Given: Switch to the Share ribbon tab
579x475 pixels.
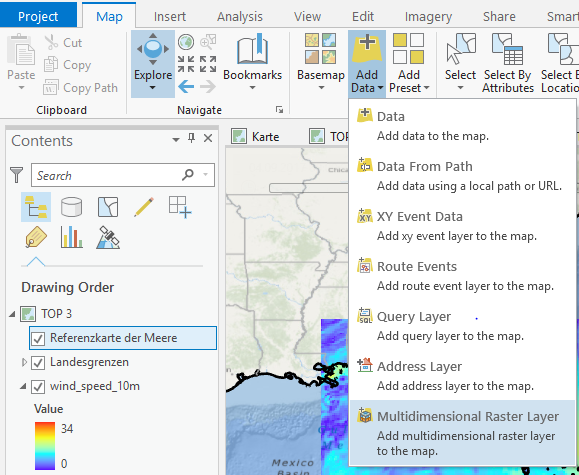Looking at the screenshot, I should click(499, 16).
